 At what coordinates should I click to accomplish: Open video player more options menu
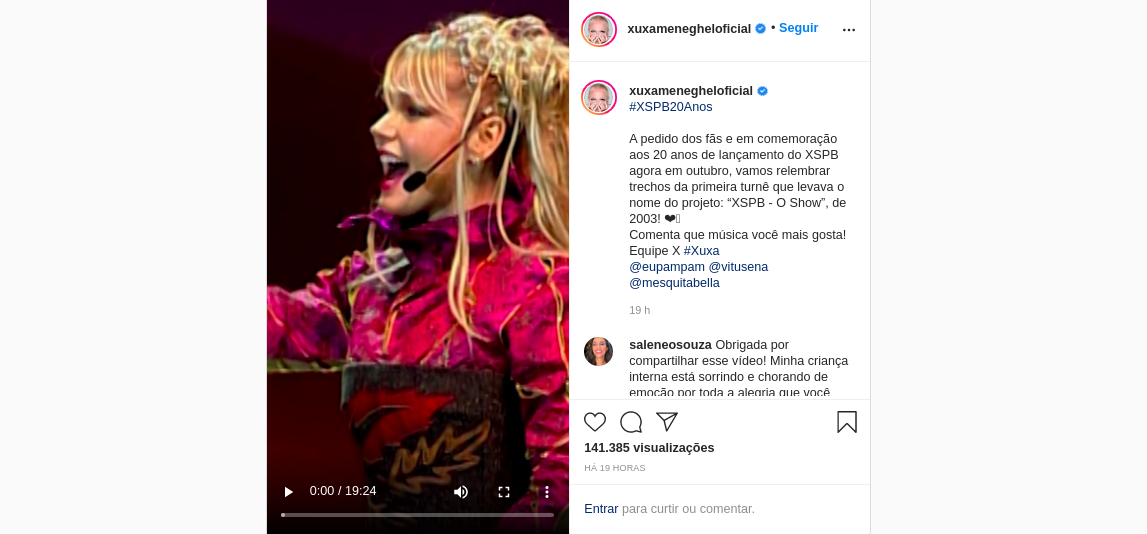pos(546,492)
